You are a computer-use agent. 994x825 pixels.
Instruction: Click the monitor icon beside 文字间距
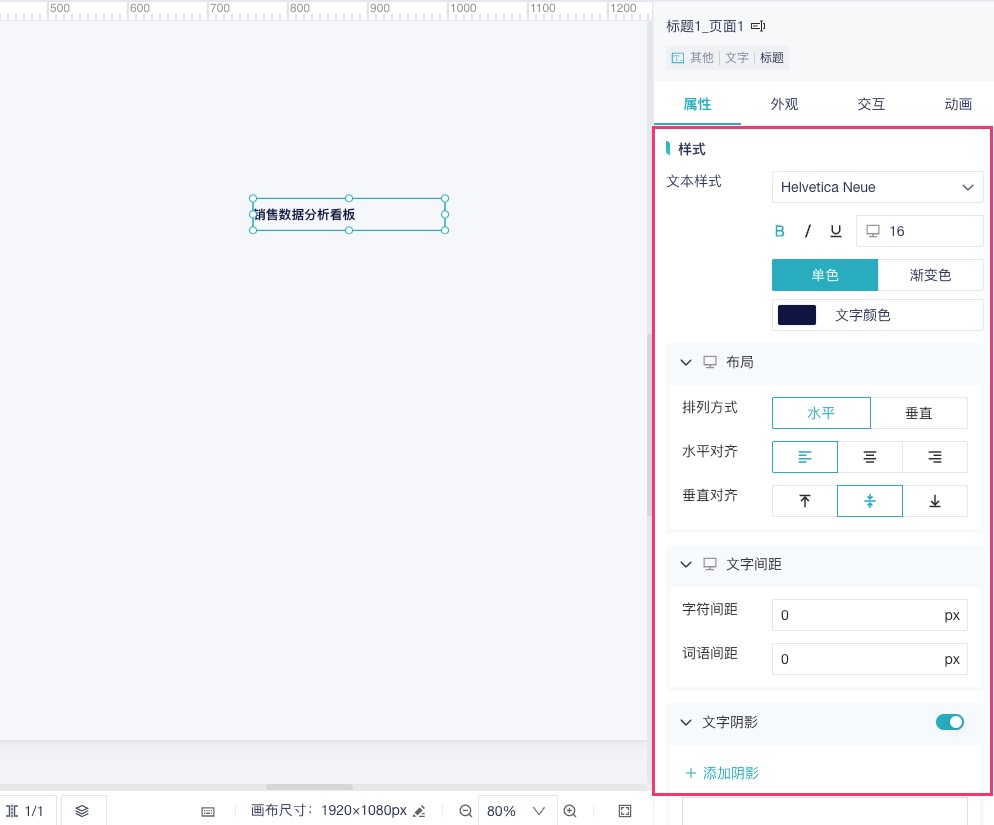click(709, 564)
